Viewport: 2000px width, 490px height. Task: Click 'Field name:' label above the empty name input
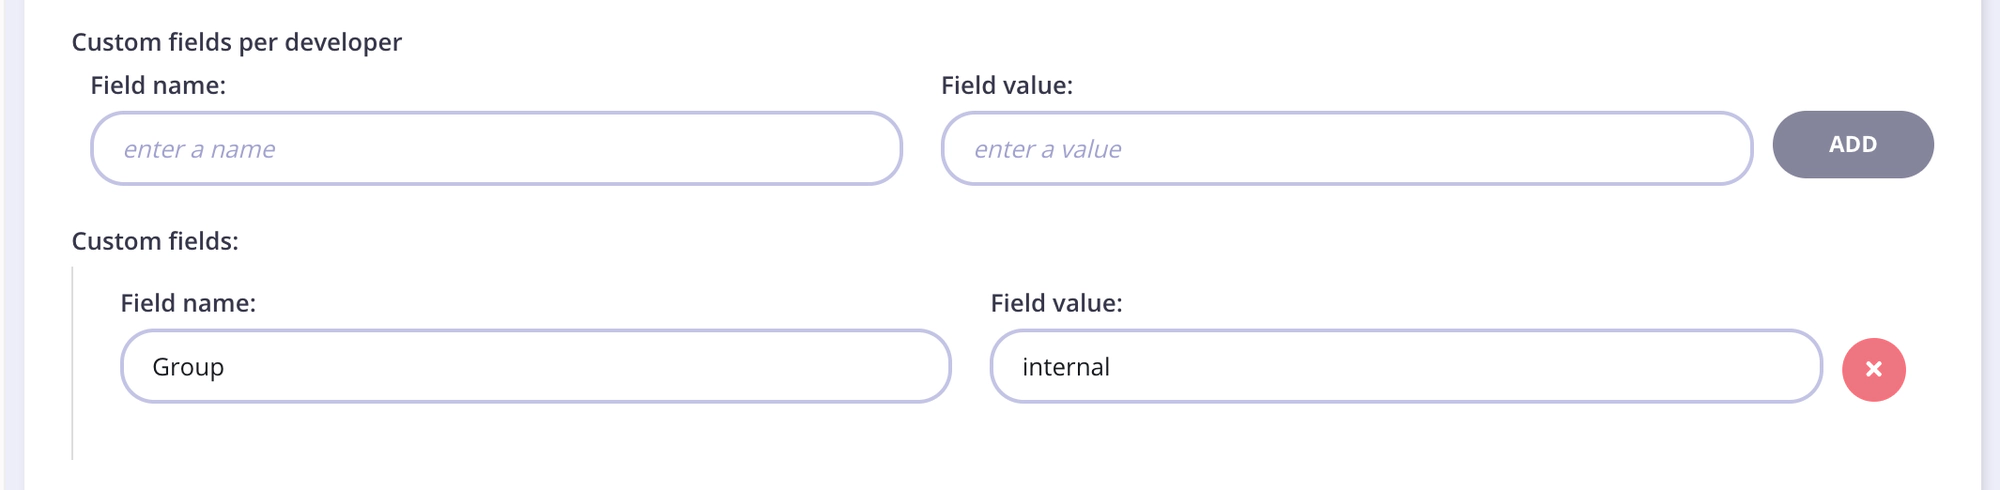click(158, 85)
